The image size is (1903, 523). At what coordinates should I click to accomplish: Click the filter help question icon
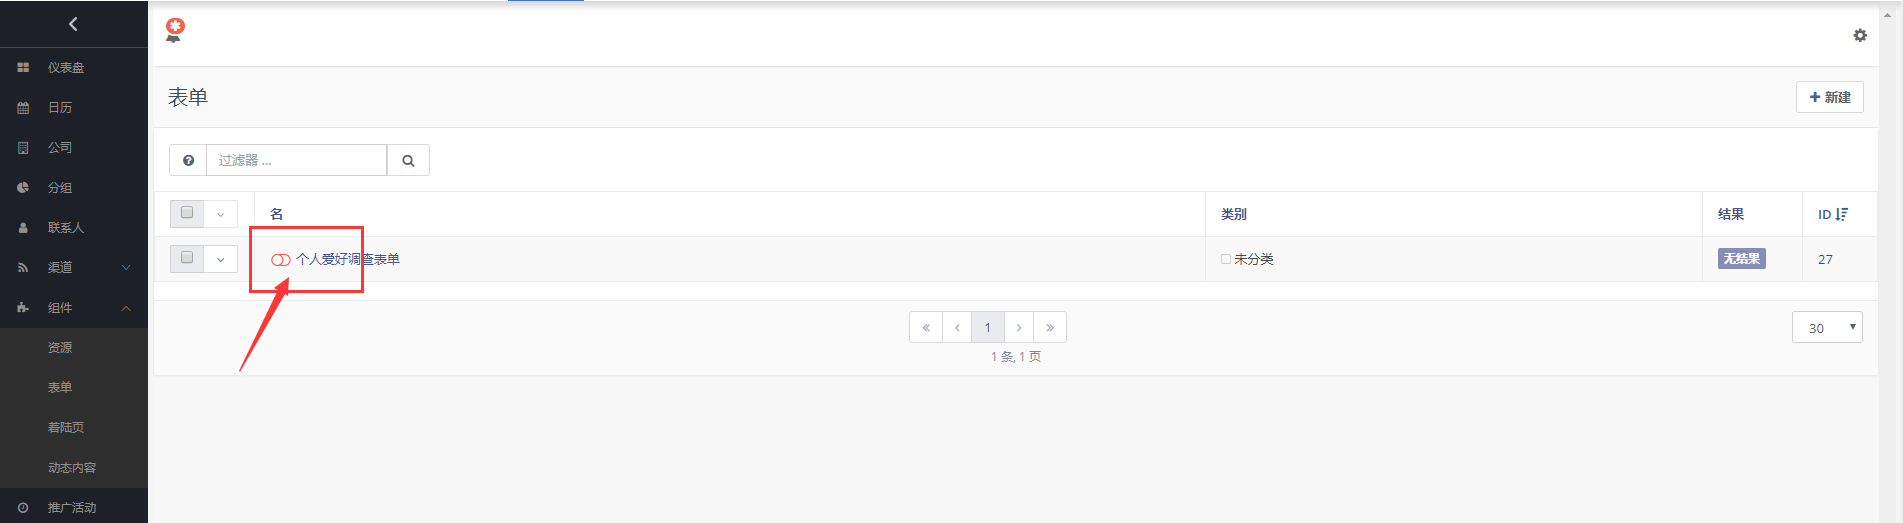coord(188,160)
